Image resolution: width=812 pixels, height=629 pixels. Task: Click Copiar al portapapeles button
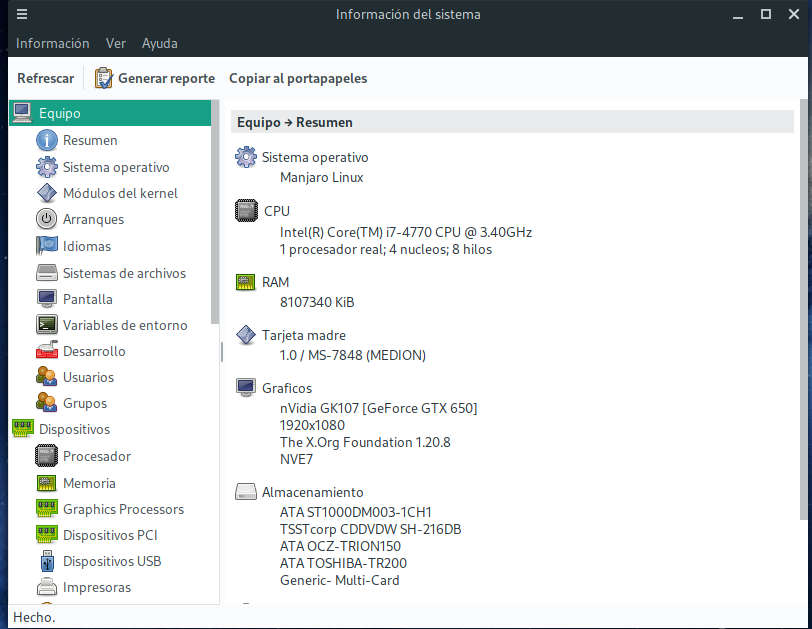point(298,78)
